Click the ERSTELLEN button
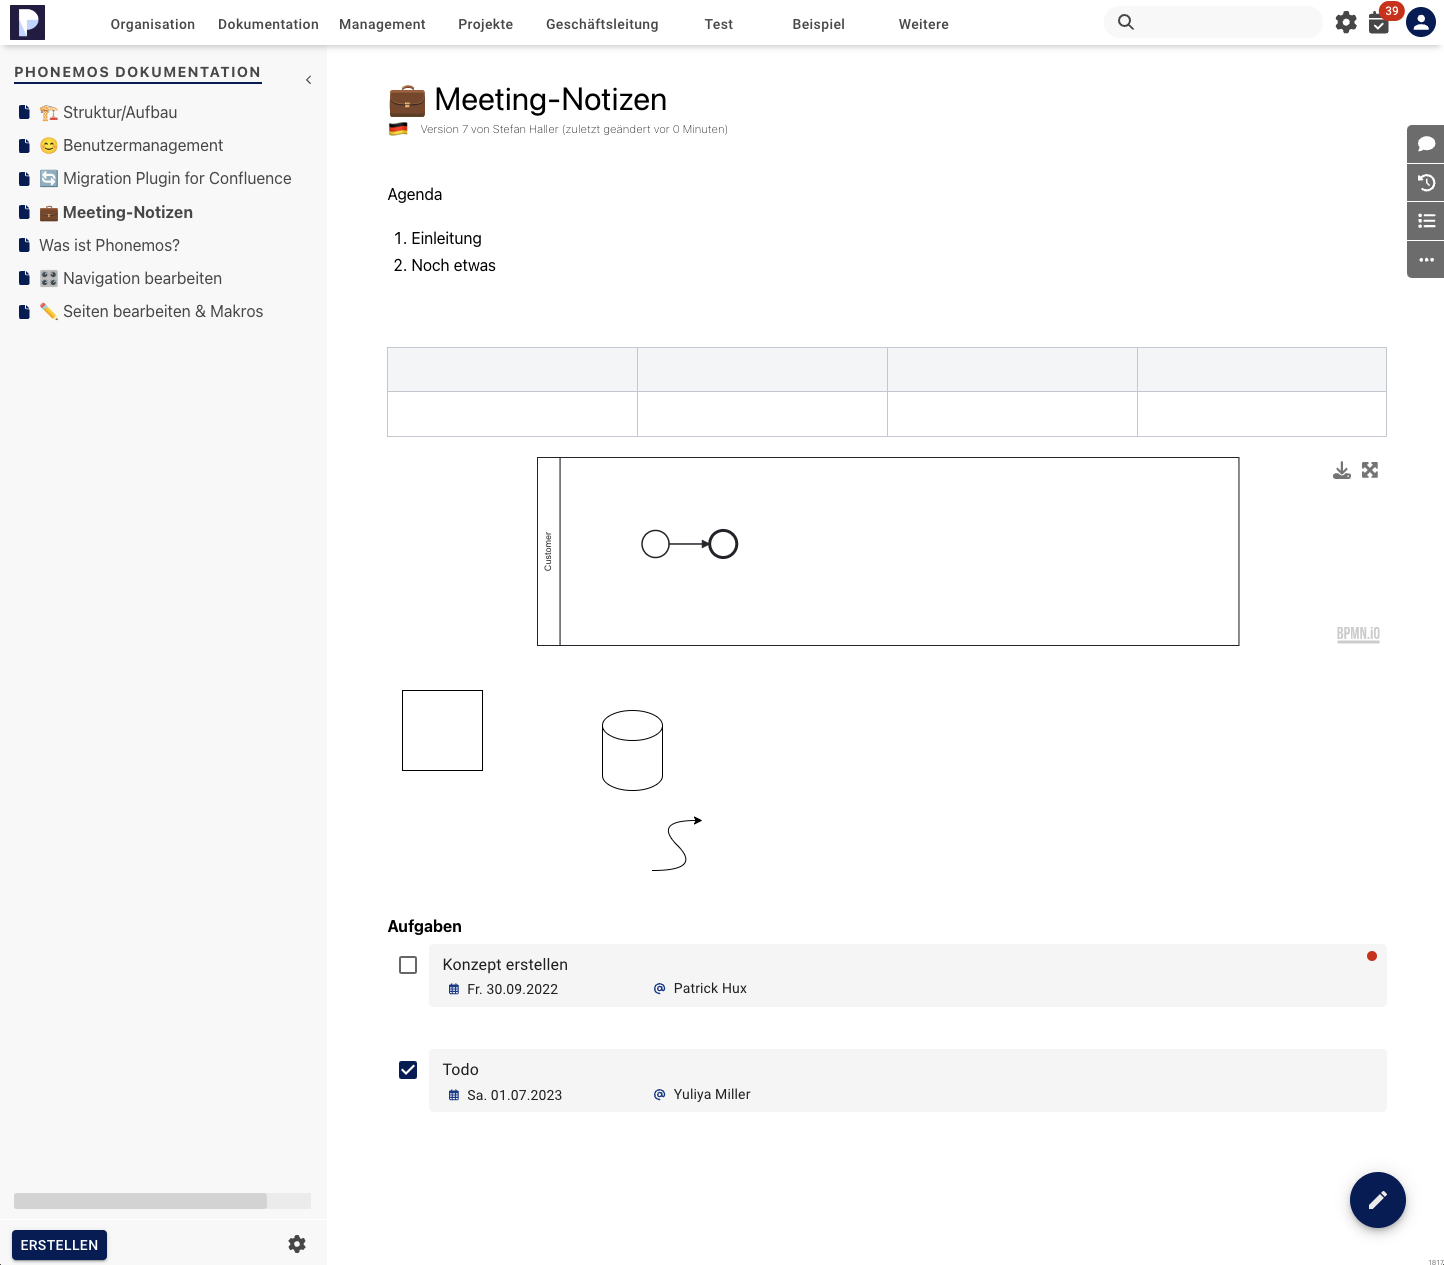 point(59,1245)
